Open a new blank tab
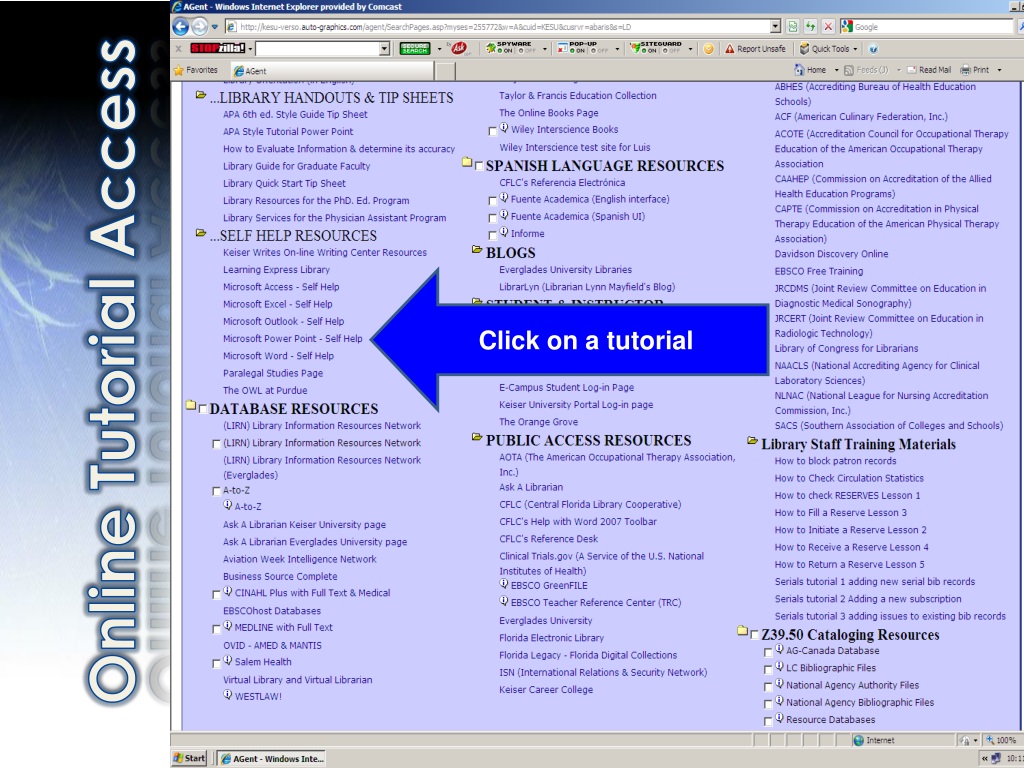 [444, 71]
